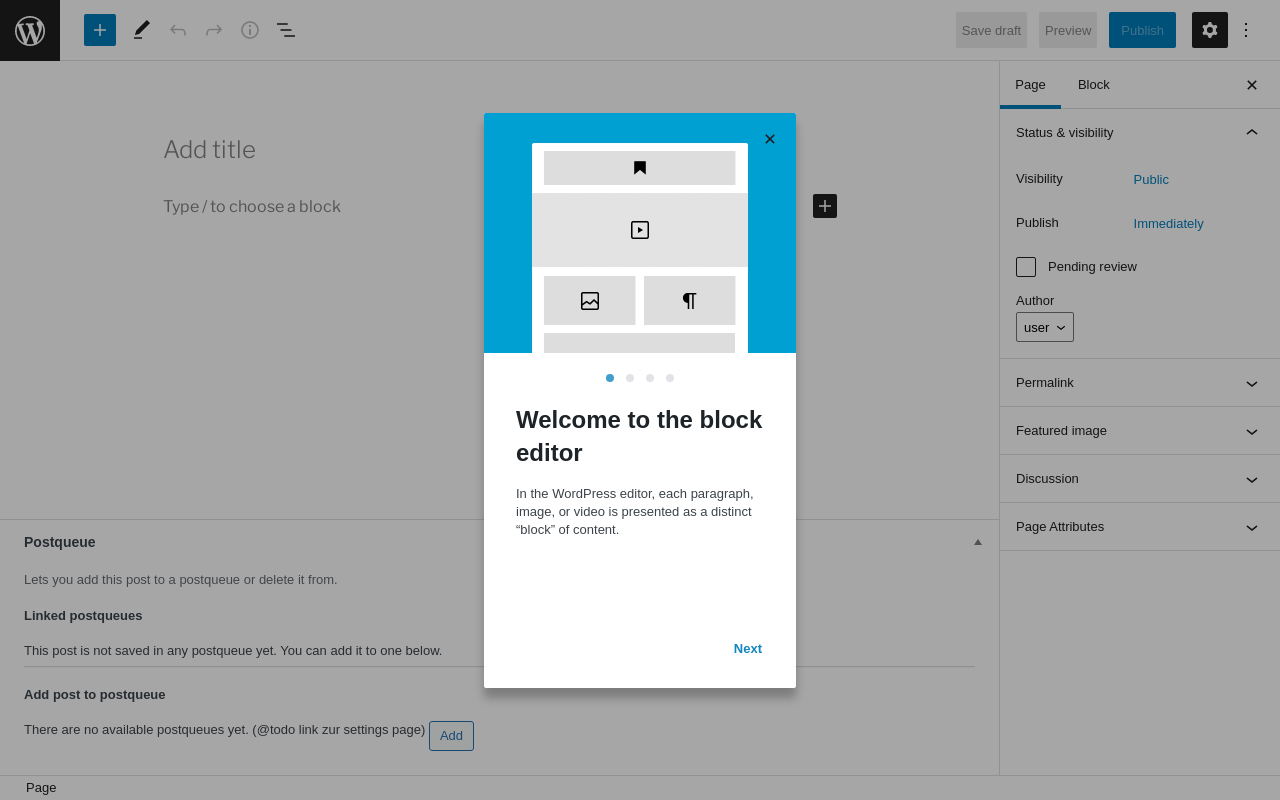Viewport: 1280px width, 800px height.
Task: Open the list view outline icon
Action: point(286,30)
